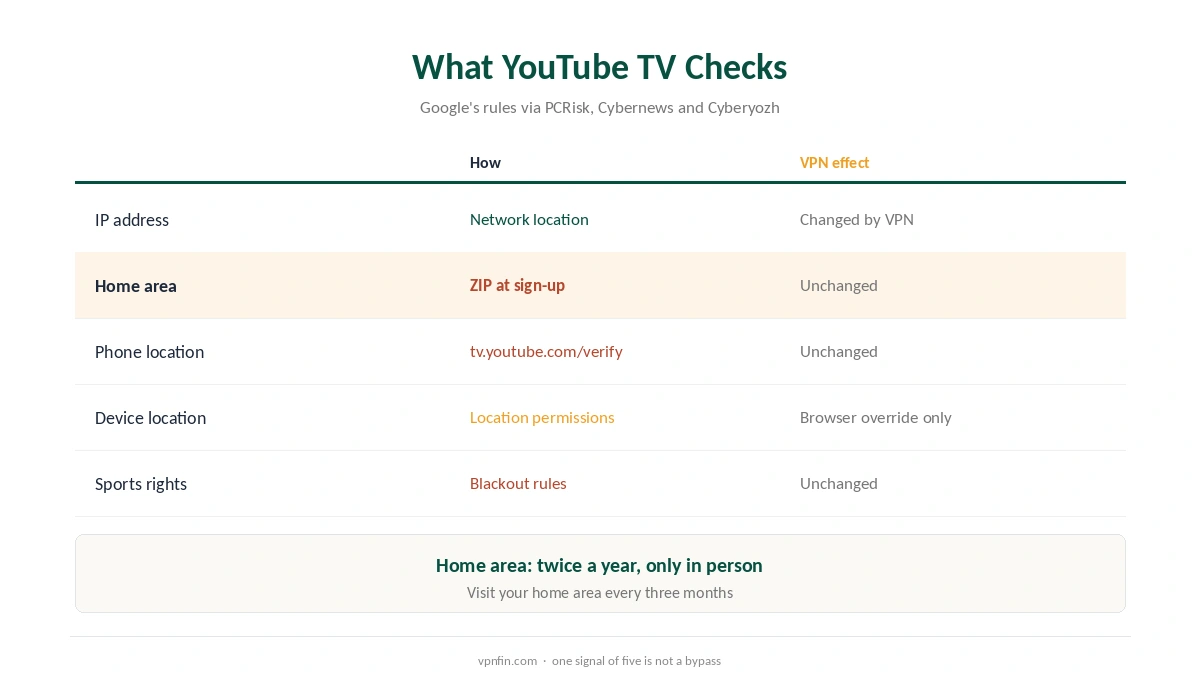Click 'Unchanged' in the Phone location row
1200x680 pixels.
pyautogui.click(x=838, y=352)
